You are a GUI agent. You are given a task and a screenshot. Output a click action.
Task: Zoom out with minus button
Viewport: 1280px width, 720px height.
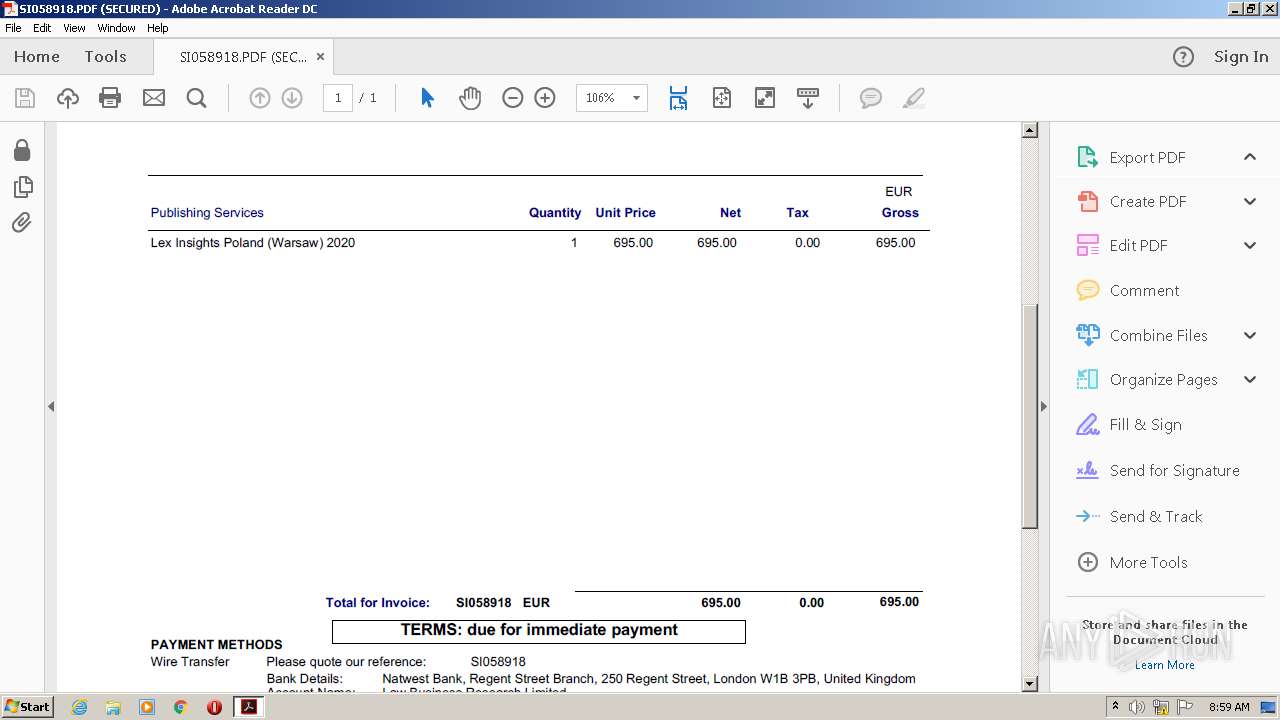(x=513, y=98)
